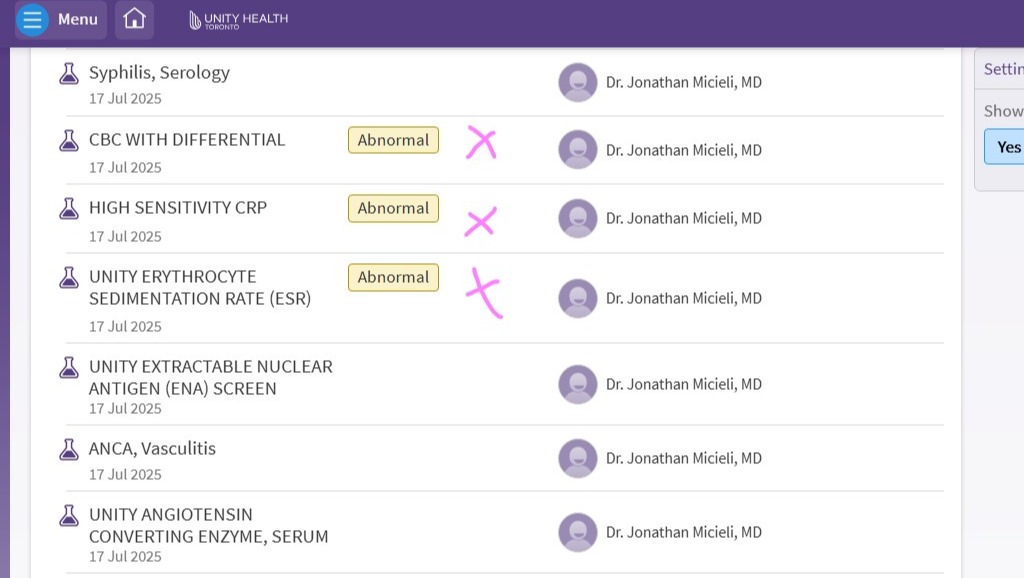Click the Abnormal badge on CBC WITH DIFFERENTIAL

(x=393, y=141)
